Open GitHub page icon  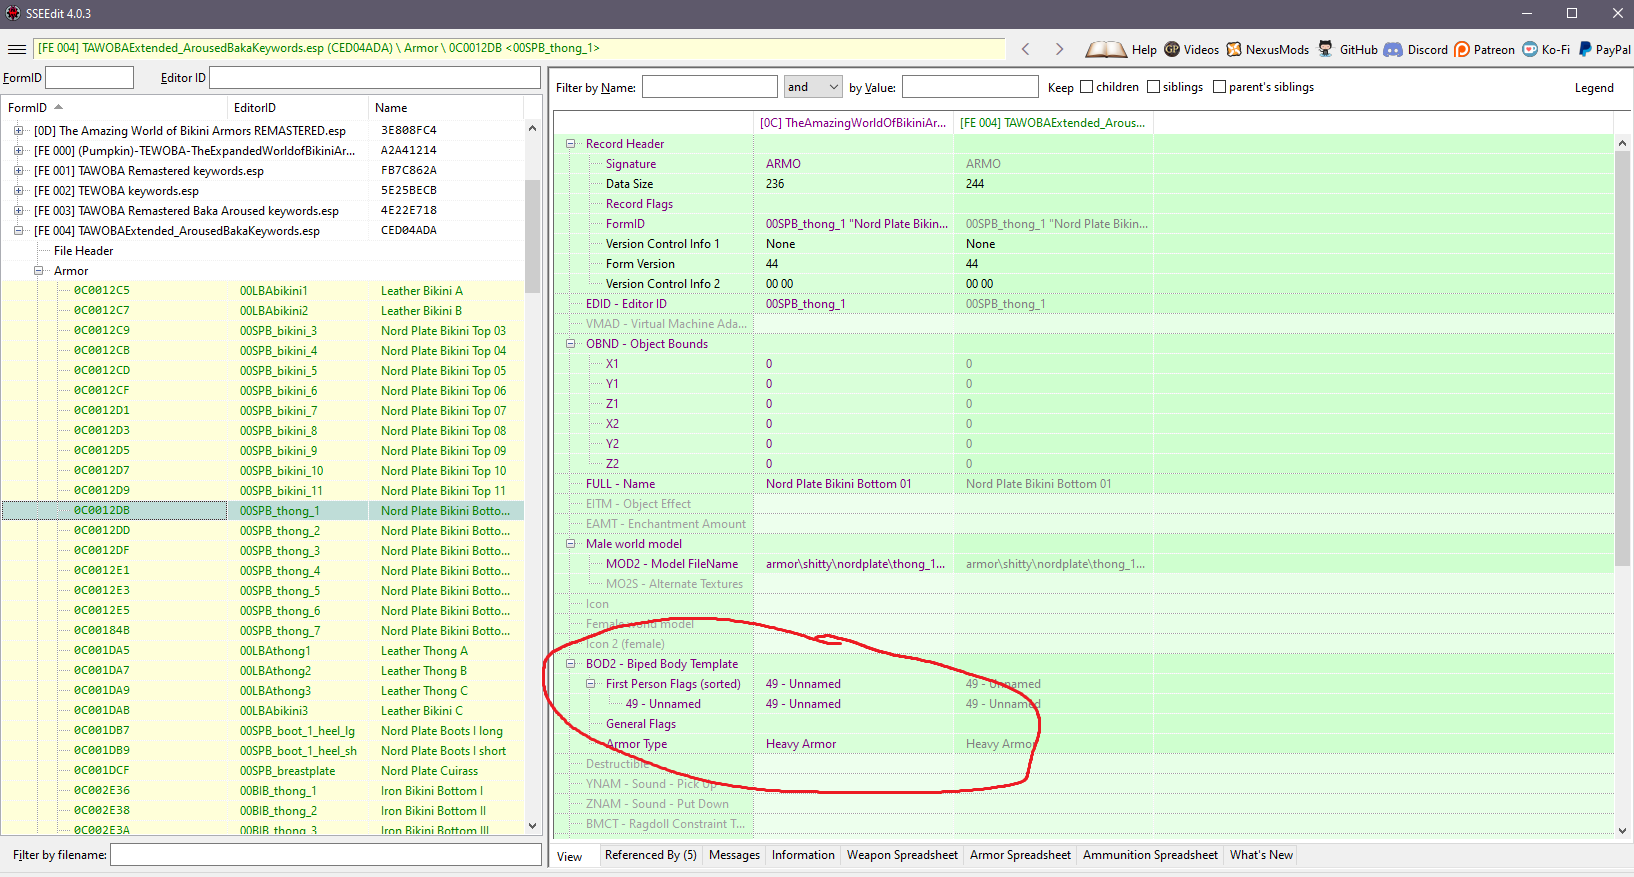pyautogui.click(x=1326, y=49)
